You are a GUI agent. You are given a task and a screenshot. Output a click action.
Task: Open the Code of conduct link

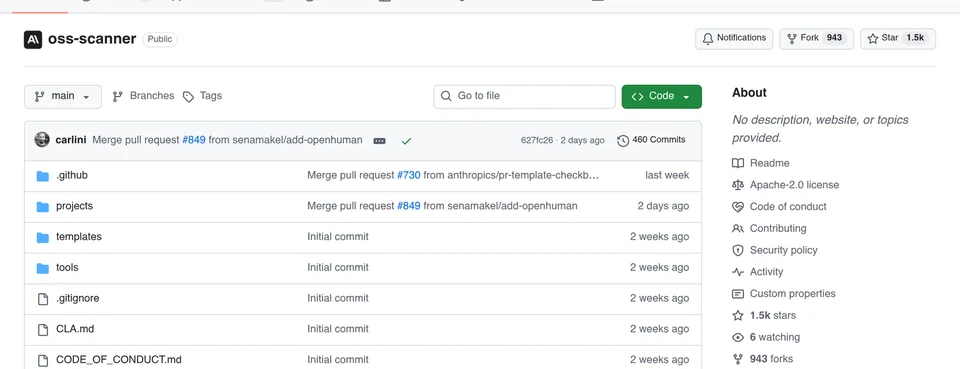780,207
